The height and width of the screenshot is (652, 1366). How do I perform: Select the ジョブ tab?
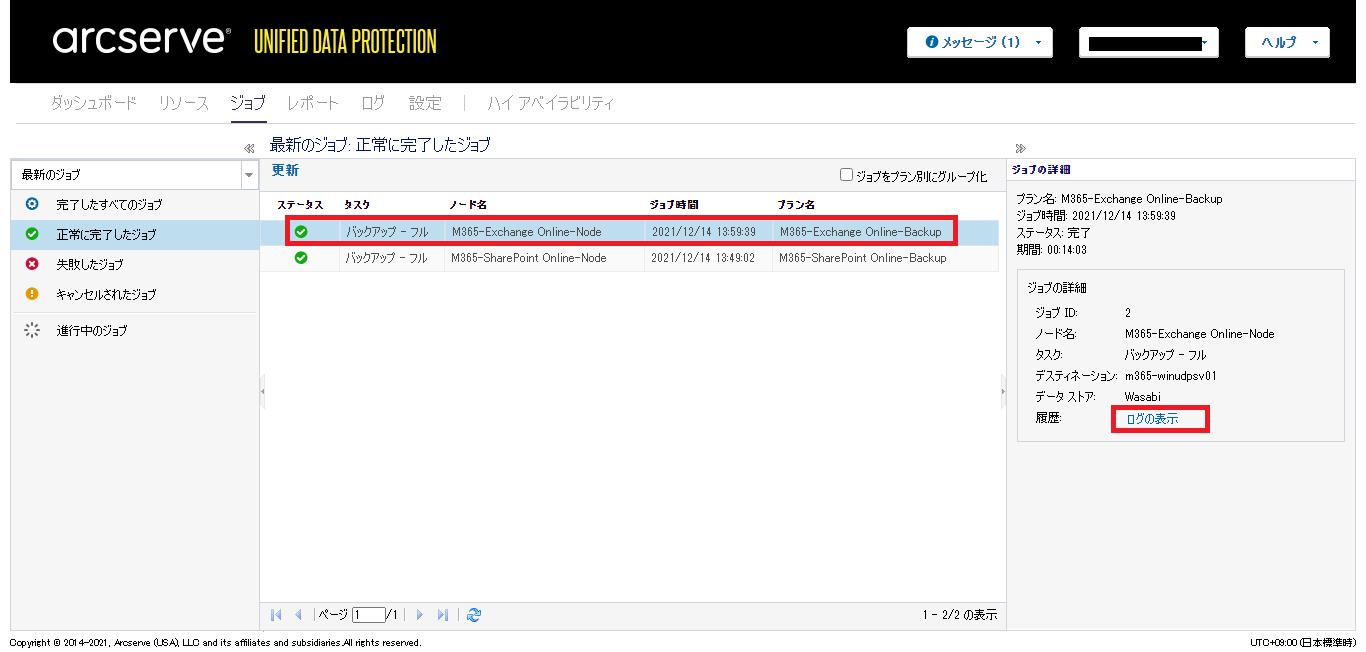pos(248,103)
